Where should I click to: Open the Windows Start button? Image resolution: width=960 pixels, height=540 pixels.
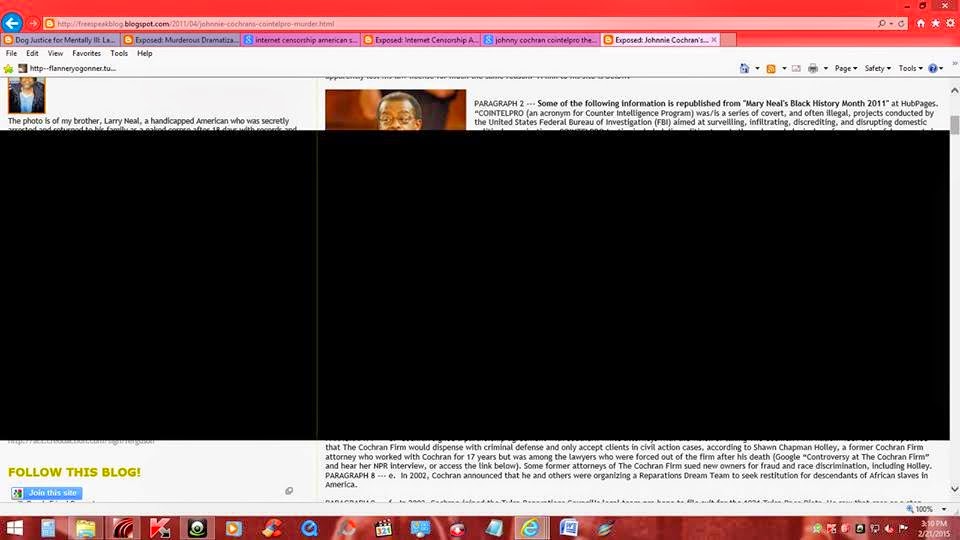(x=14, y=528)
